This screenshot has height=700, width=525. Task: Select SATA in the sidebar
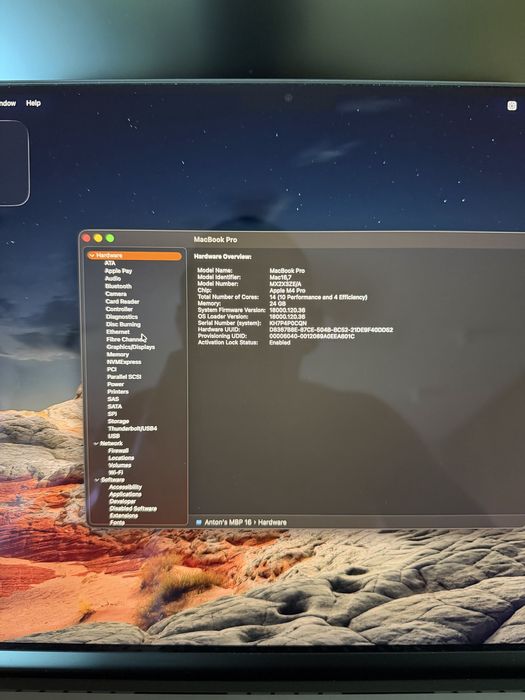click(115, 407)
